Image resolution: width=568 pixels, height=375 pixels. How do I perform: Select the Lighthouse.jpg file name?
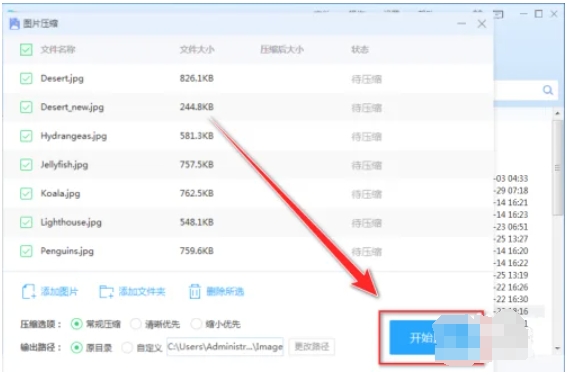pos(71,222)
